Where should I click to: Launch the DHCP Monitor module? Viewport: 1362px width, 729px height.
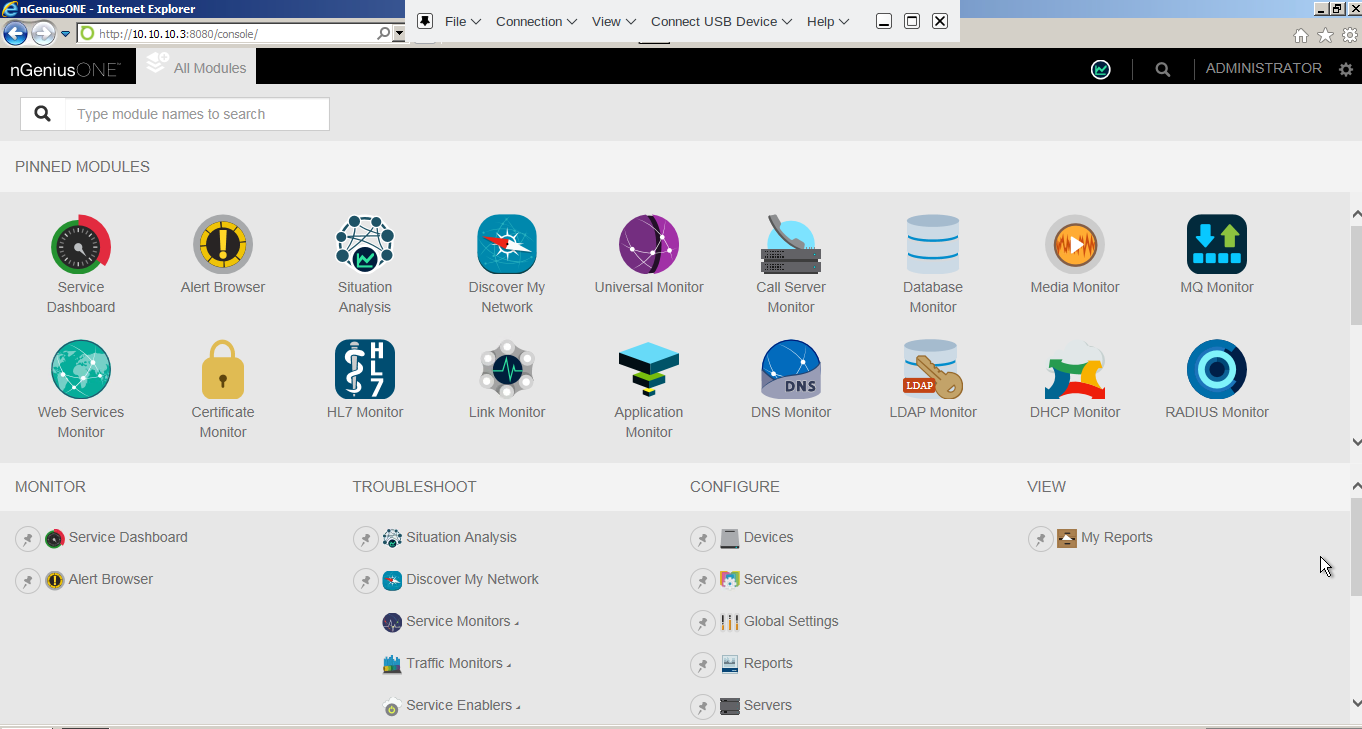pos(1075,370)
